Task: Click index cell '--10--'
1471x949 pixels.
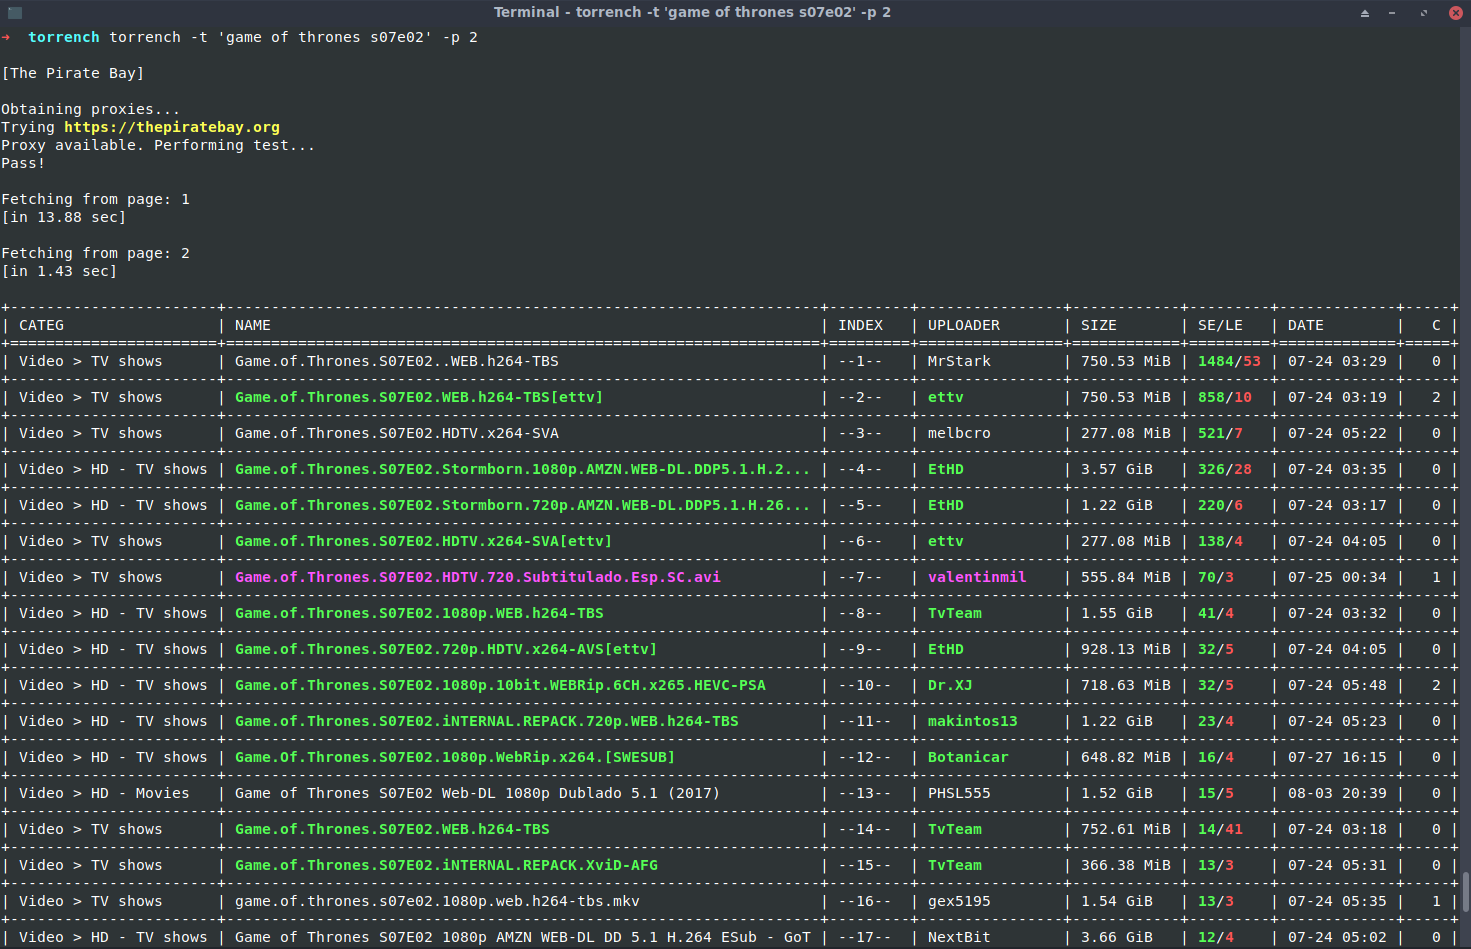Action: [865, 685]
